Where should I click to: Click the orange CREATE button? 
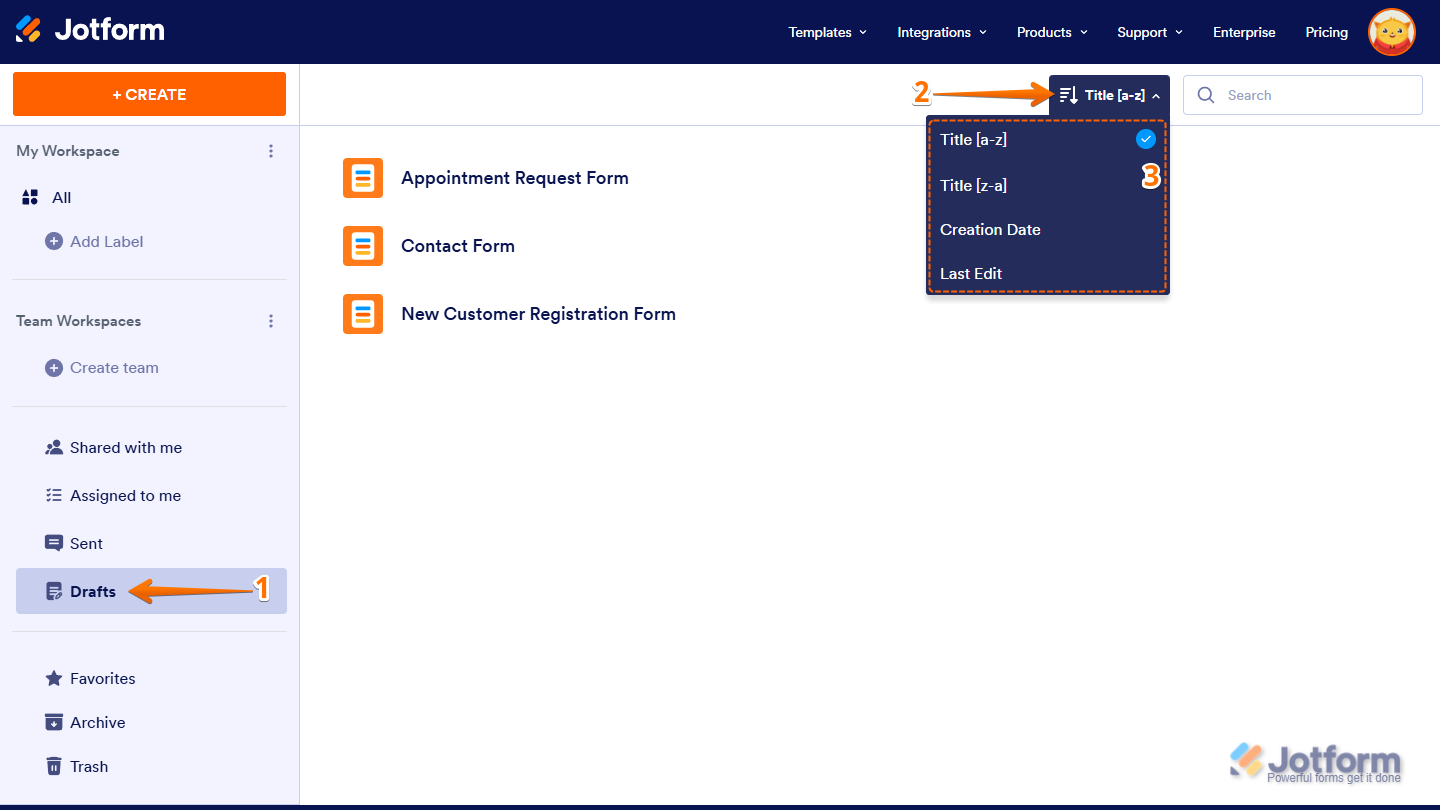pyautogui.click(x=148, y=93)
